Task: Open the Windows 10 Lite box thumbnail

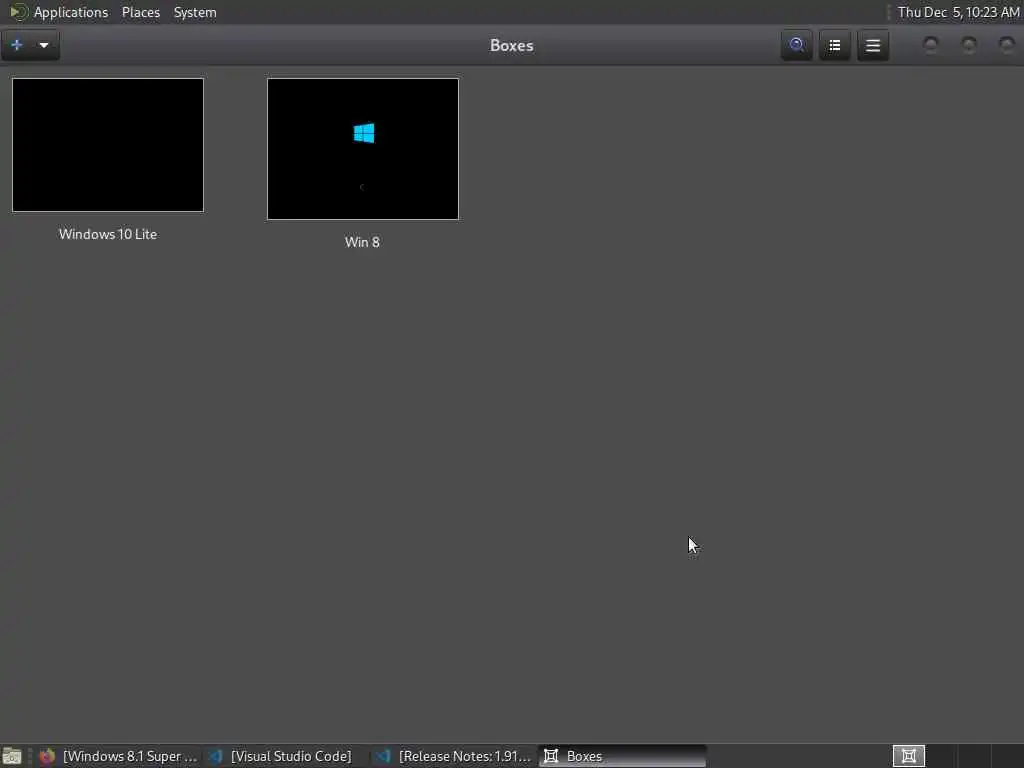Action: [108, 145]
